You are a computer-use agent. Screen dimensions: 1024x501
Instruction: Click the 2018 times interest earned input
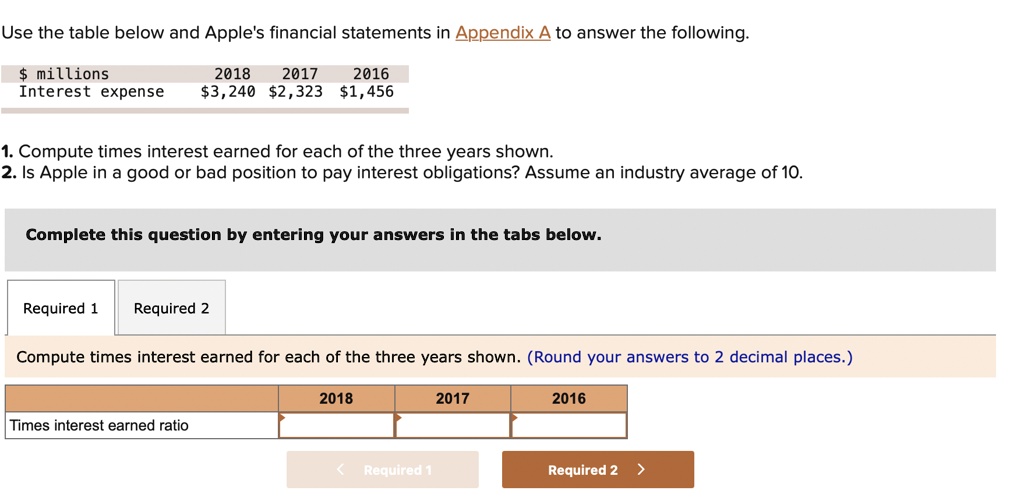coord(337,425)
